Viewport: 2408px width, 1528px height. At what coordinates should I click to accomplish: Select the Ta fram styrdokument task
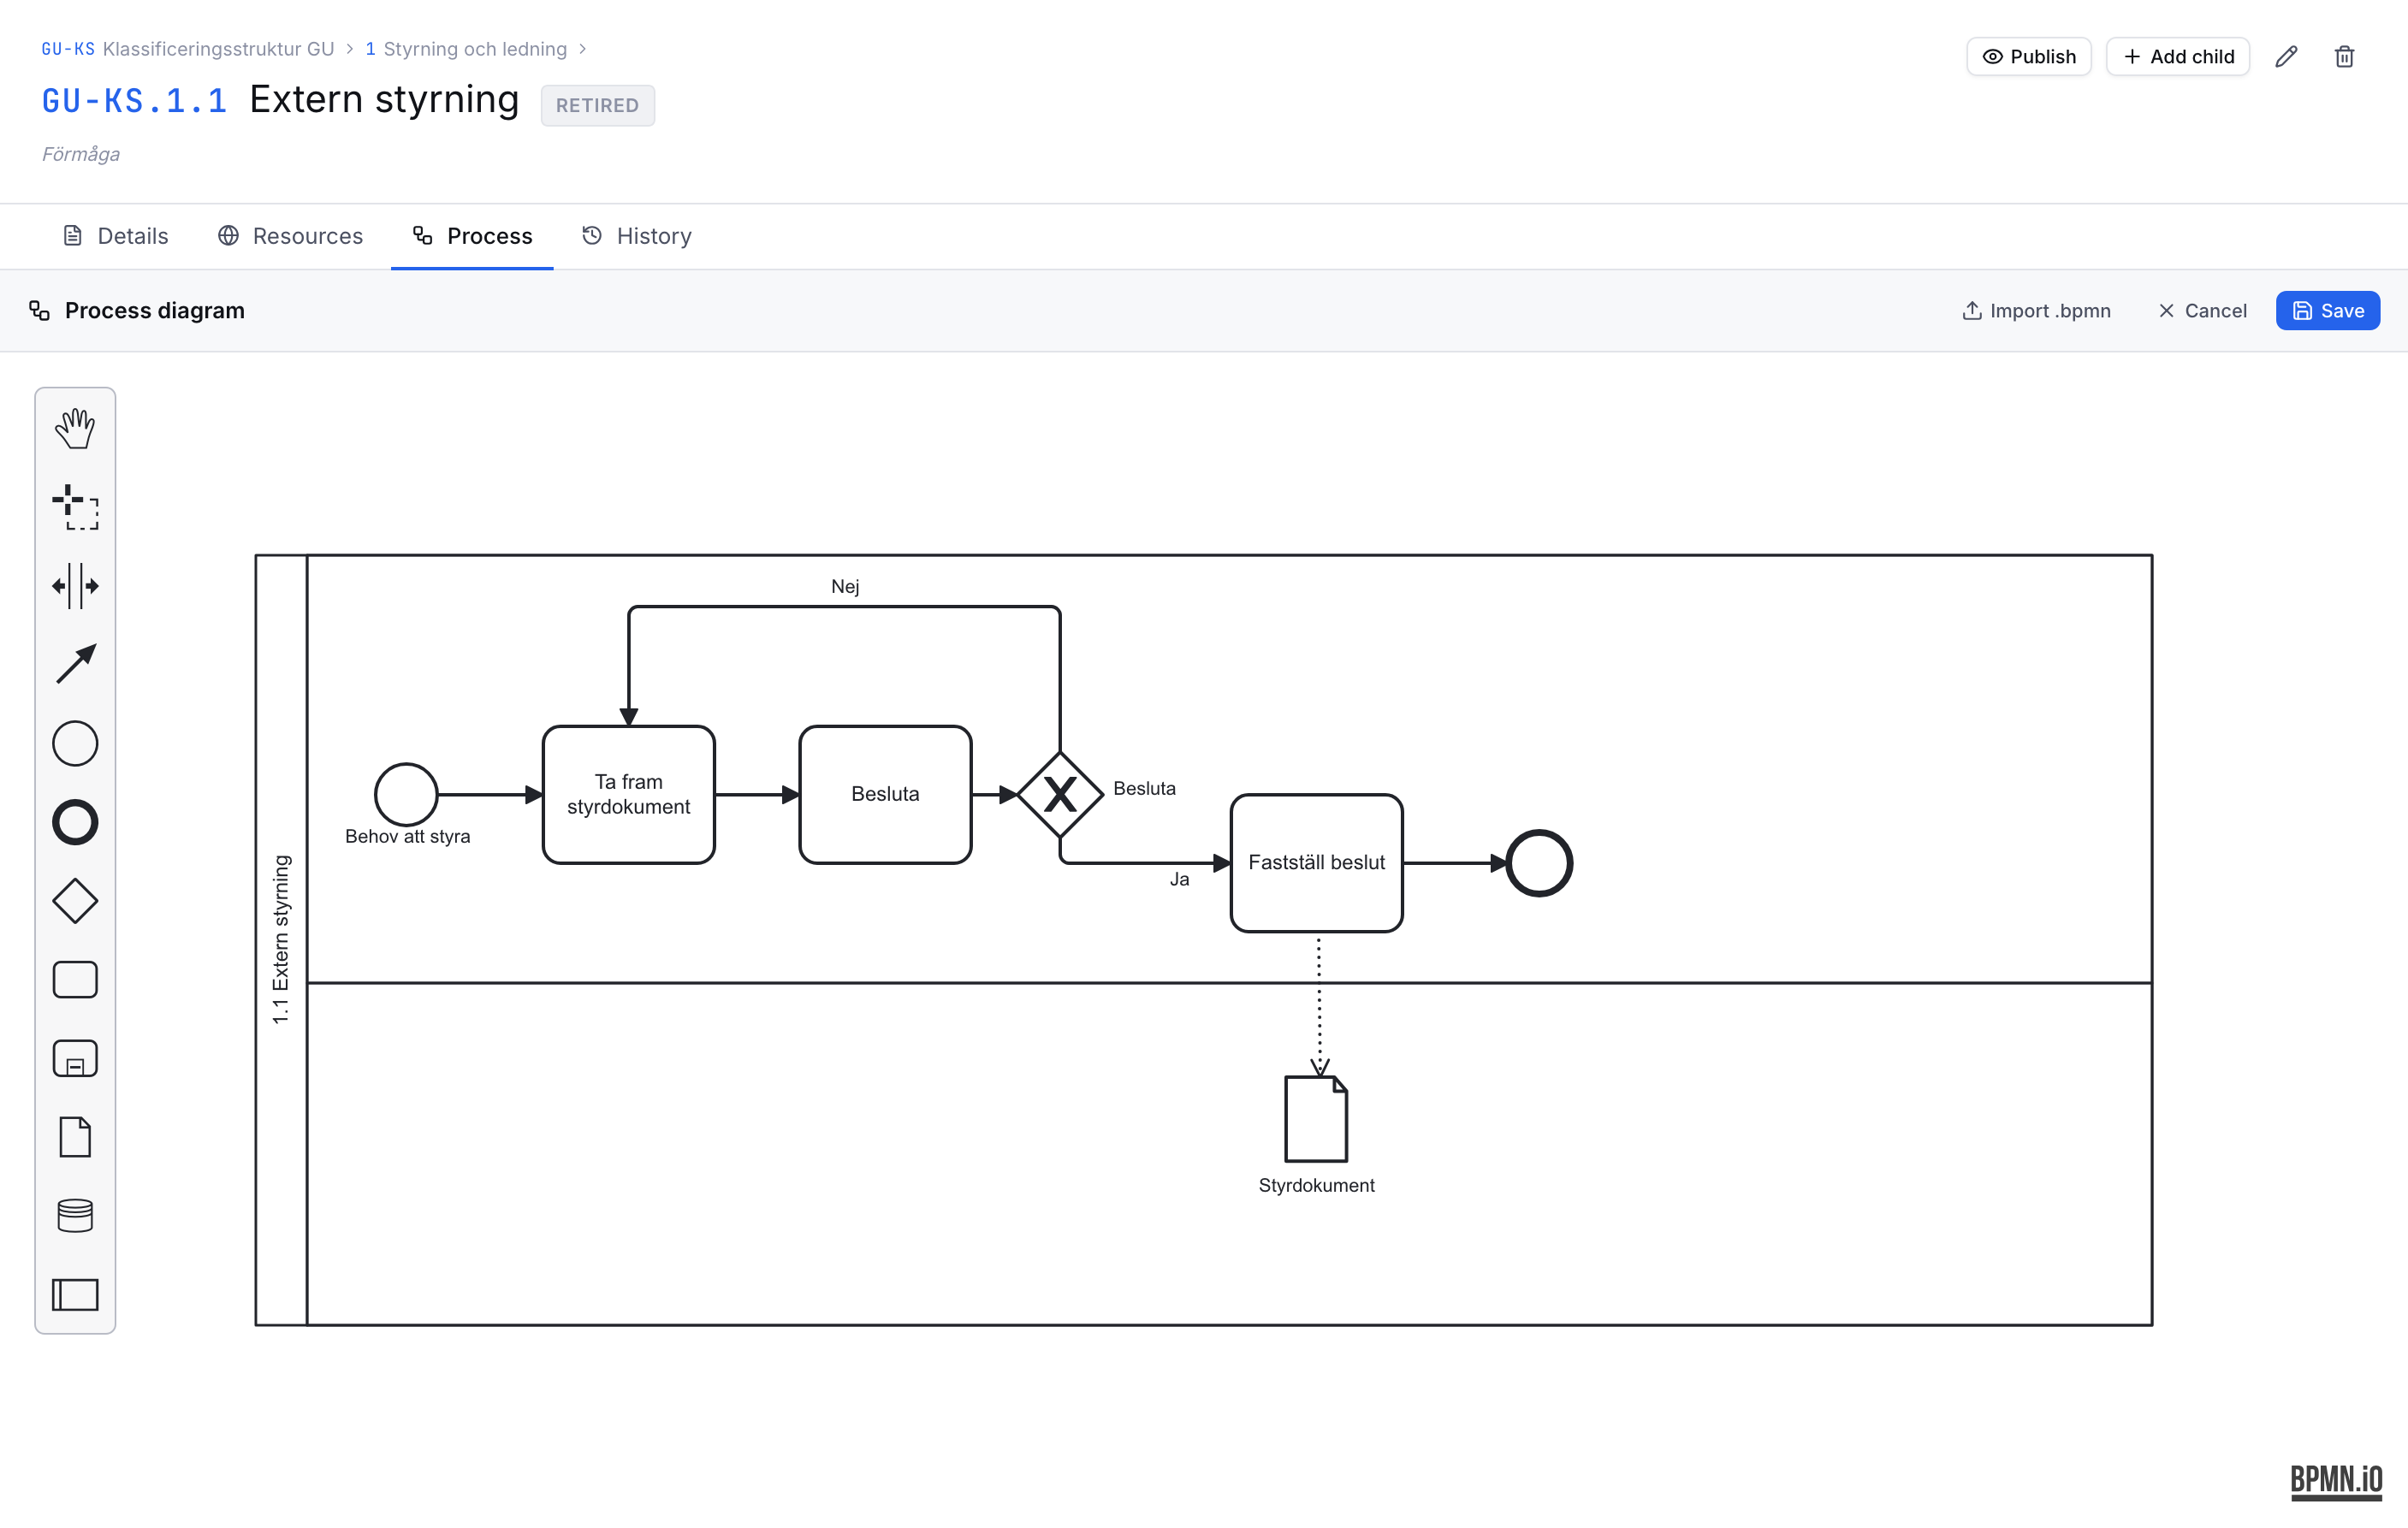click(x=629, y=795)
